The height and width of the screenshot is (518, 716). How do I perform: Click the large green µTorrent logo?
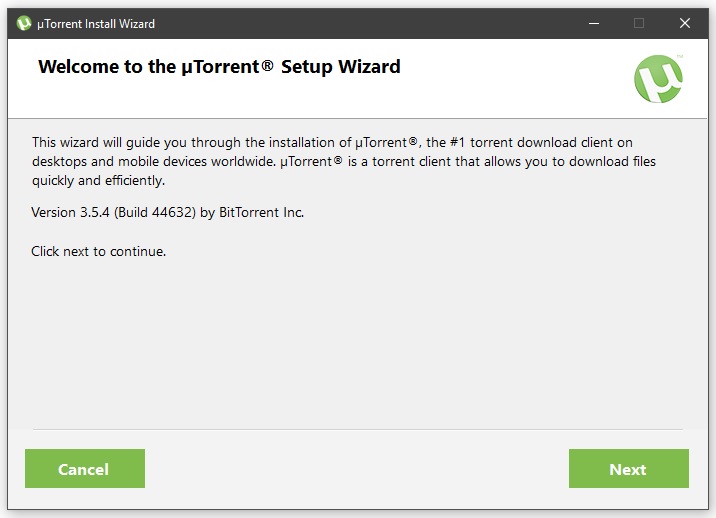[658, 79]
